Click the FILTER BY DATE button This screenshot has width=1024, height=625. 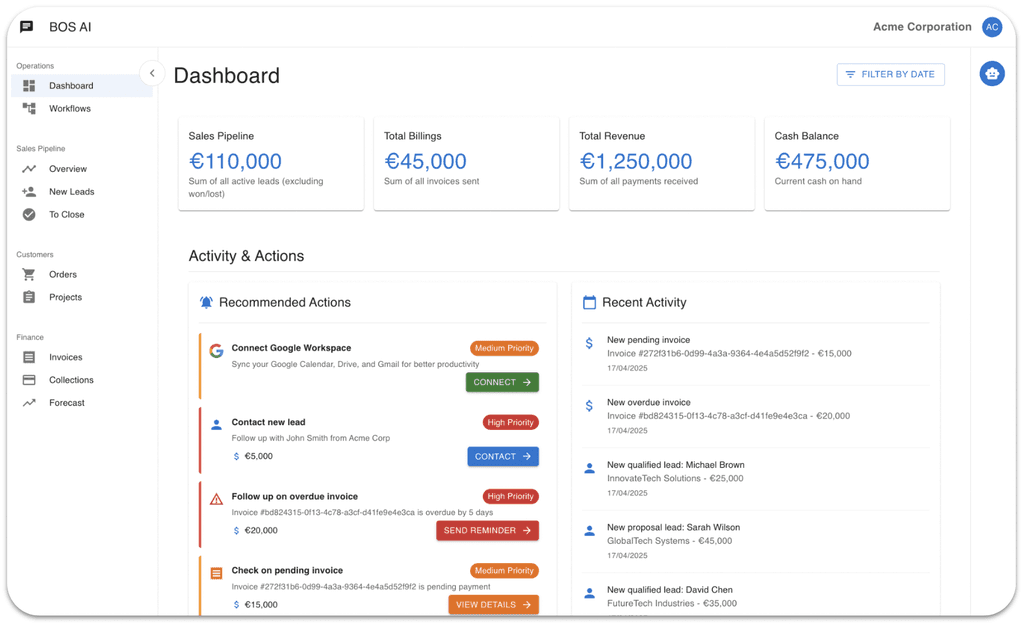pyautogui.click(x=891, y=74)
